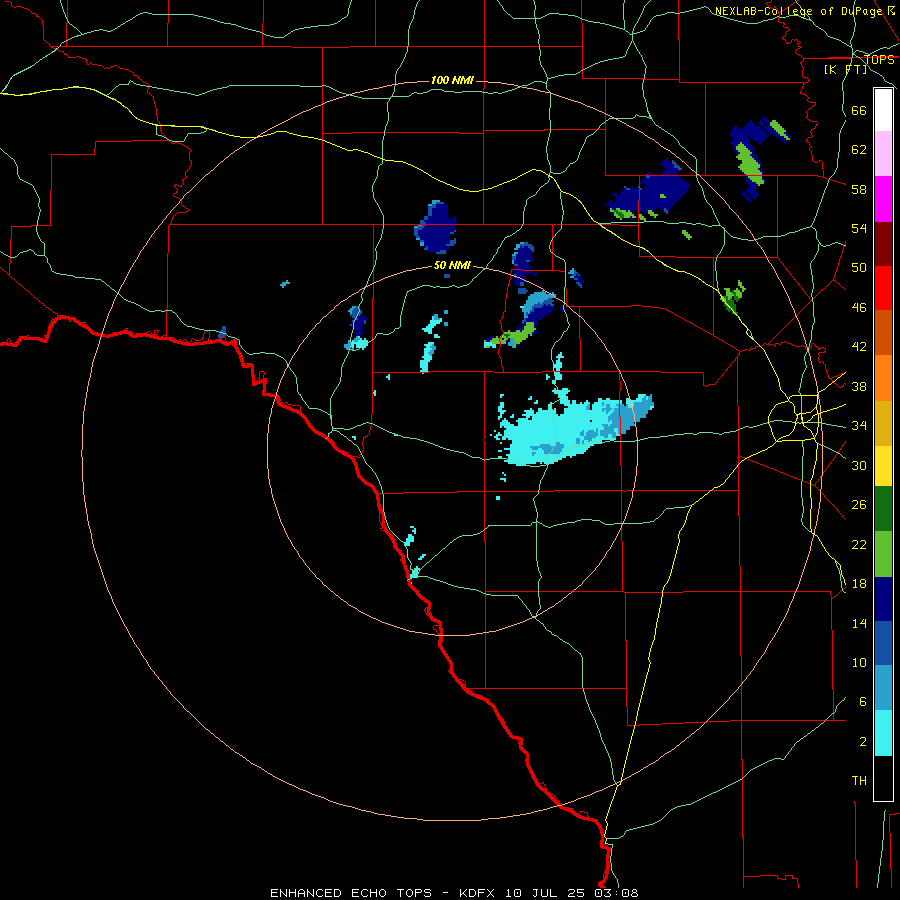Click the TOPS legend title
Image resolution: width=900 pixels, height=900 pixels.
coord(879,60)
